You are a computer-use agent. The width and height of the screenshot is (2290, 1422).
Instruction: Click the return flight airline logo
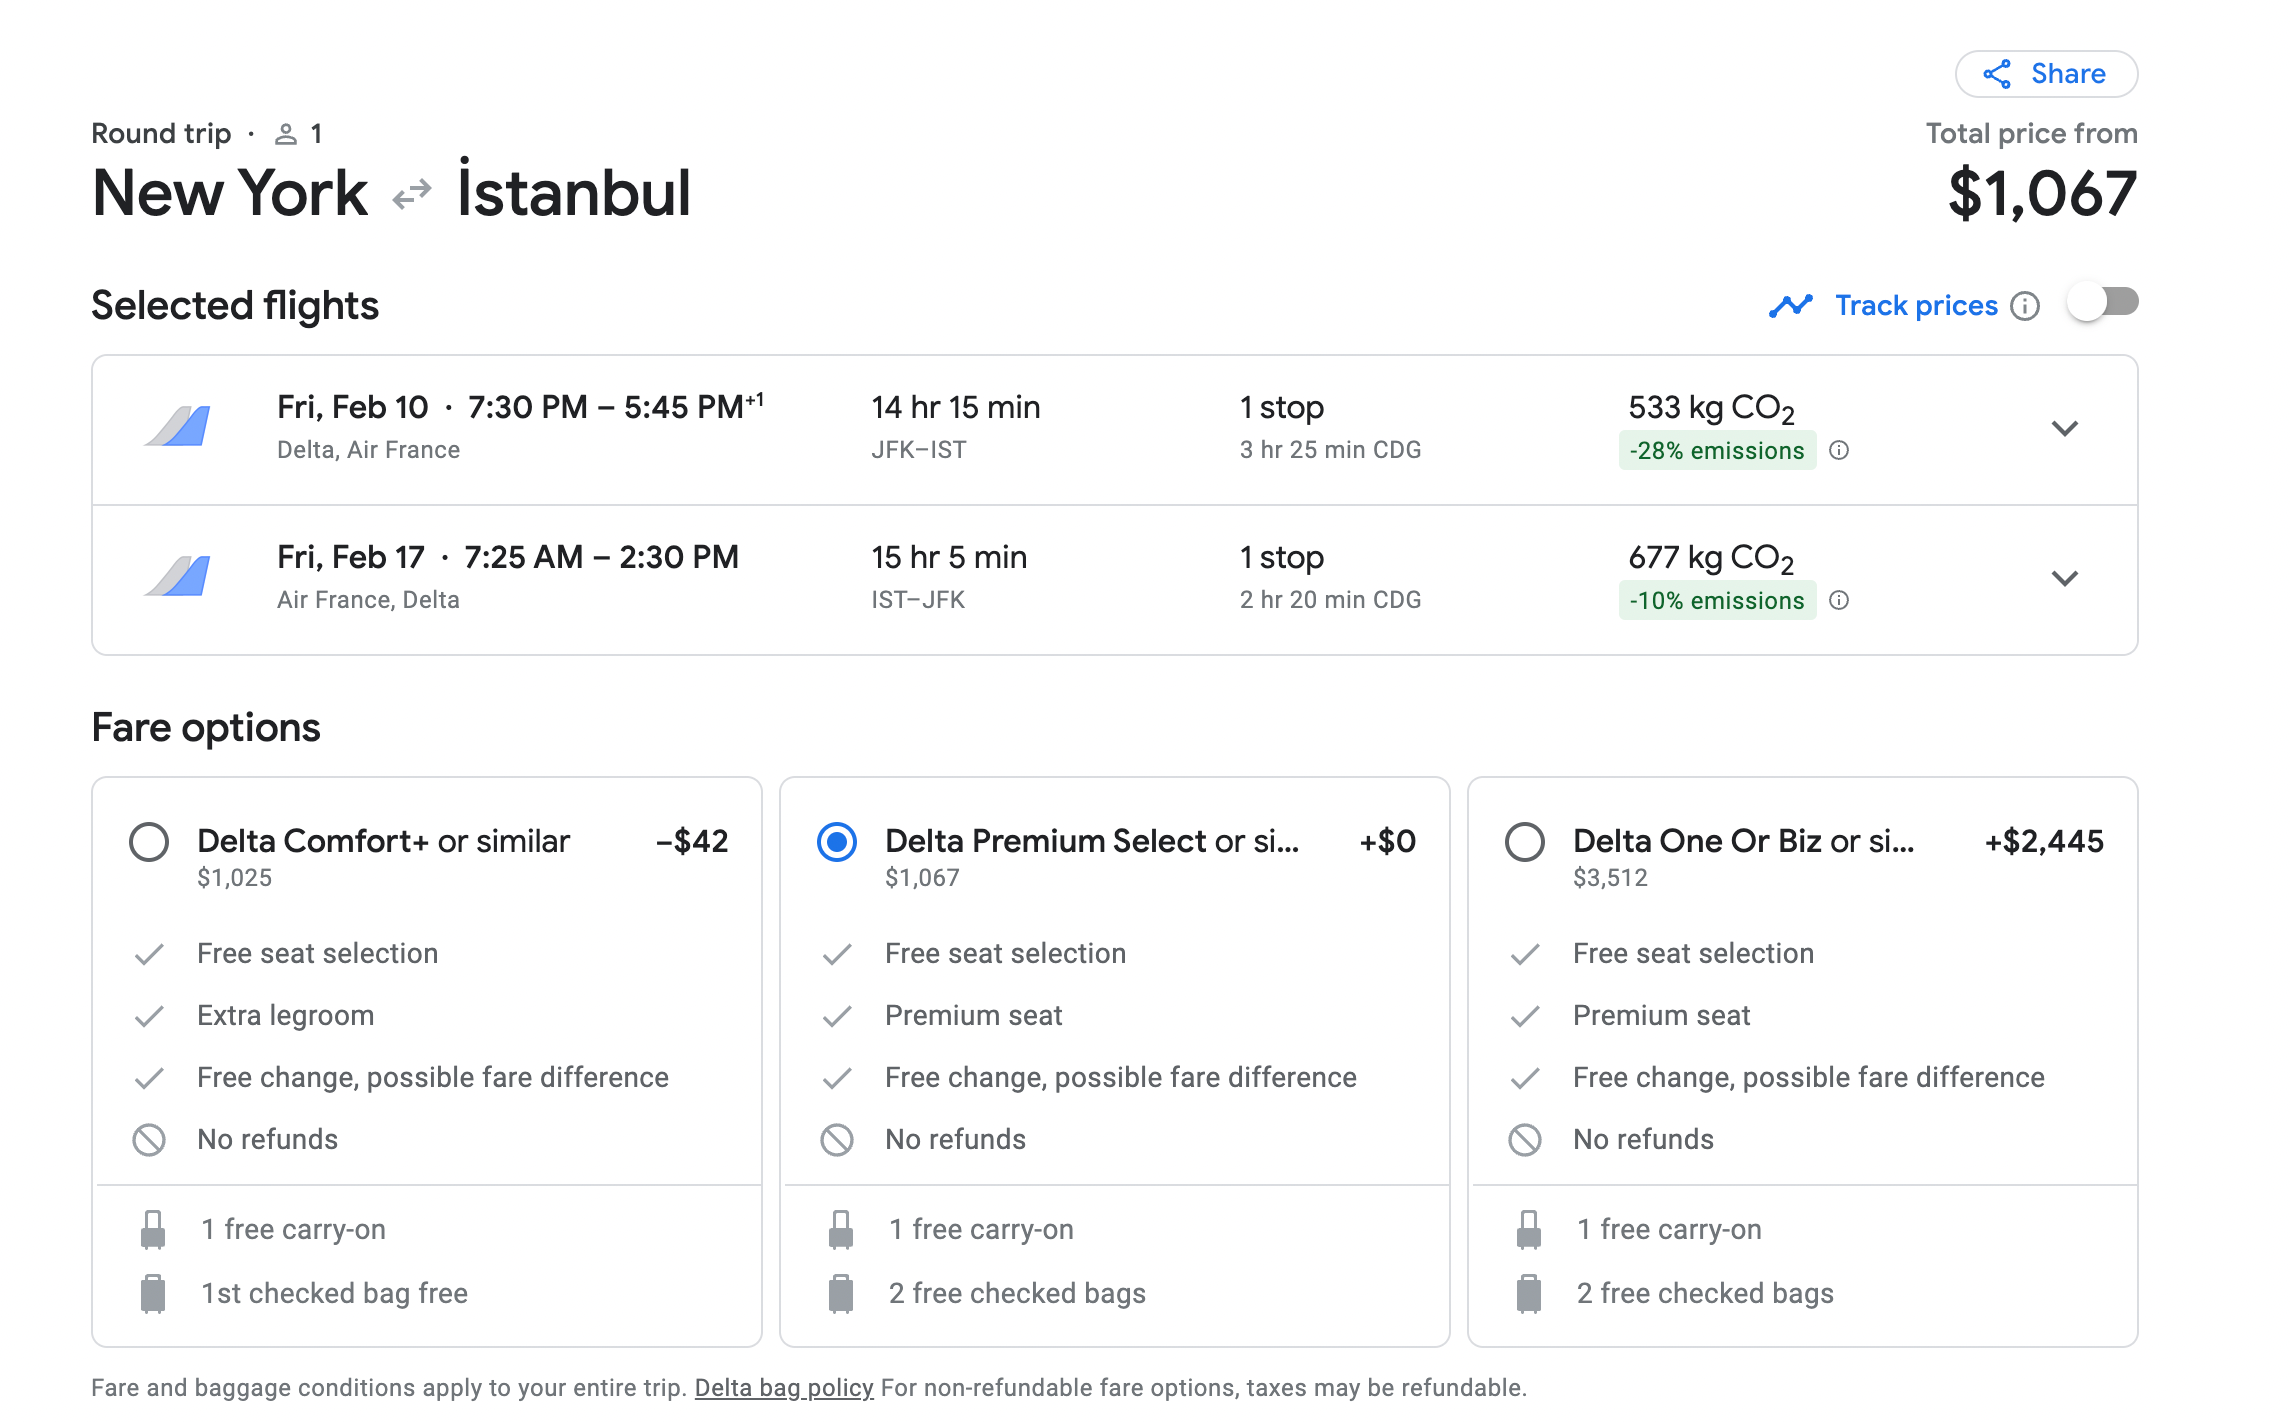click(179, 577)
